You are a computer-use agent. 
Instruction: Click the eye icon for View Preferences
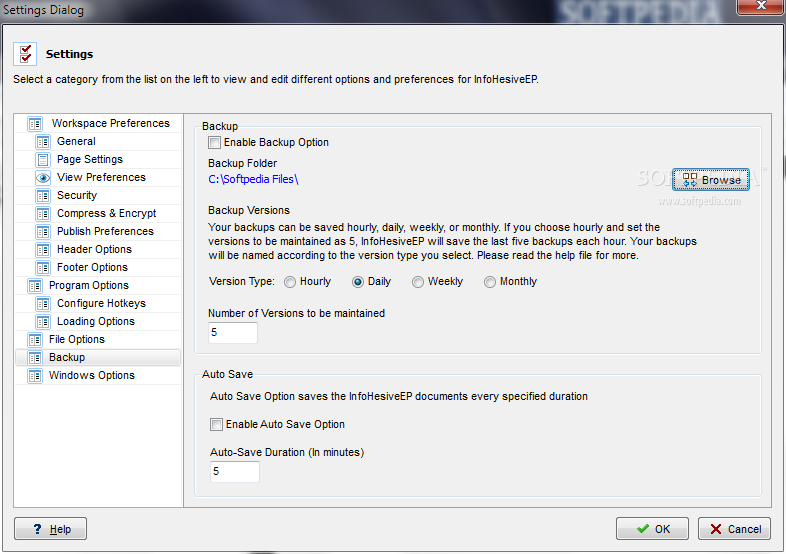point(43,177)
